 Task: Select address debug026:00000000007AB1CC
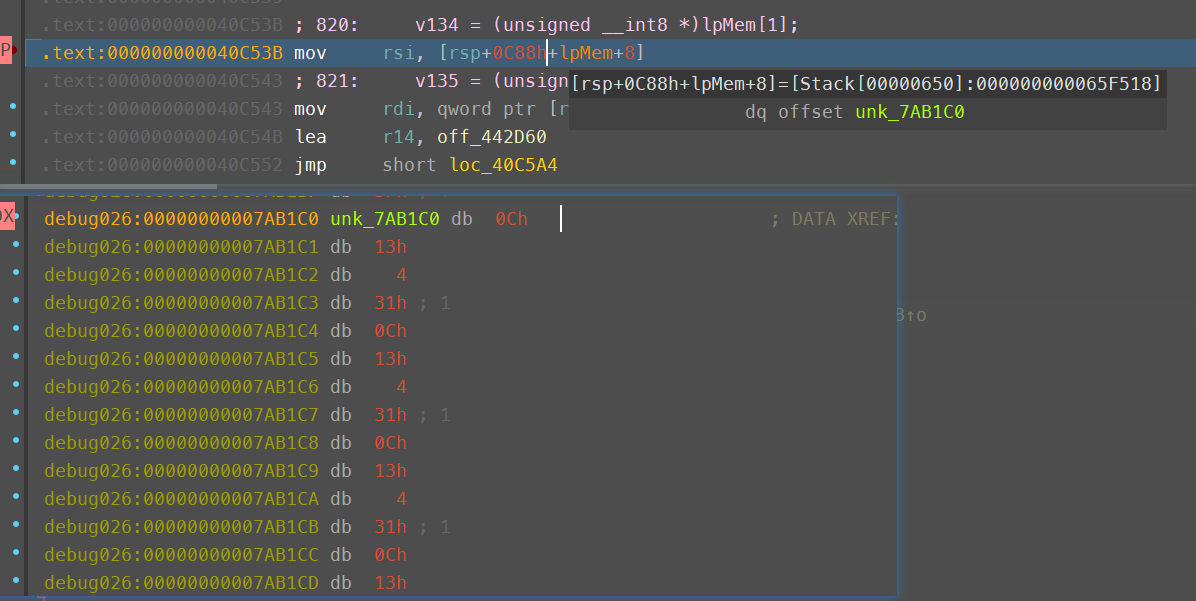point(182,554)
